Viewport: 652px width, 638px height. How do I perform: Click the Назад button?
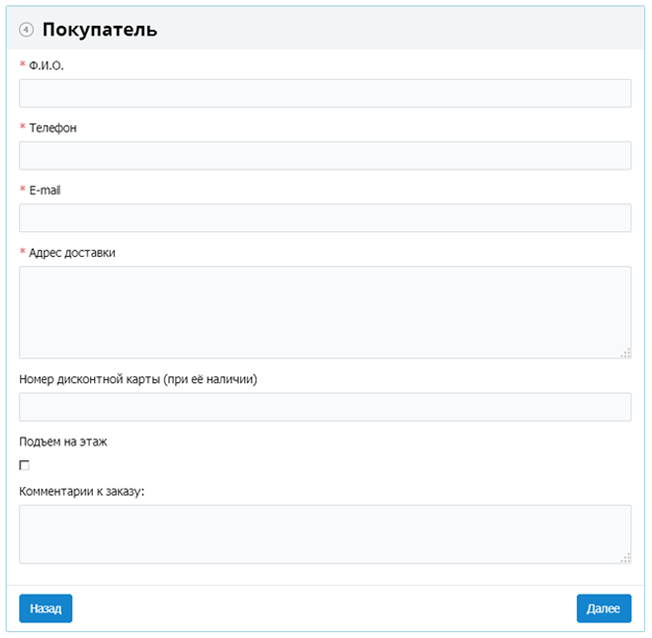46,608
